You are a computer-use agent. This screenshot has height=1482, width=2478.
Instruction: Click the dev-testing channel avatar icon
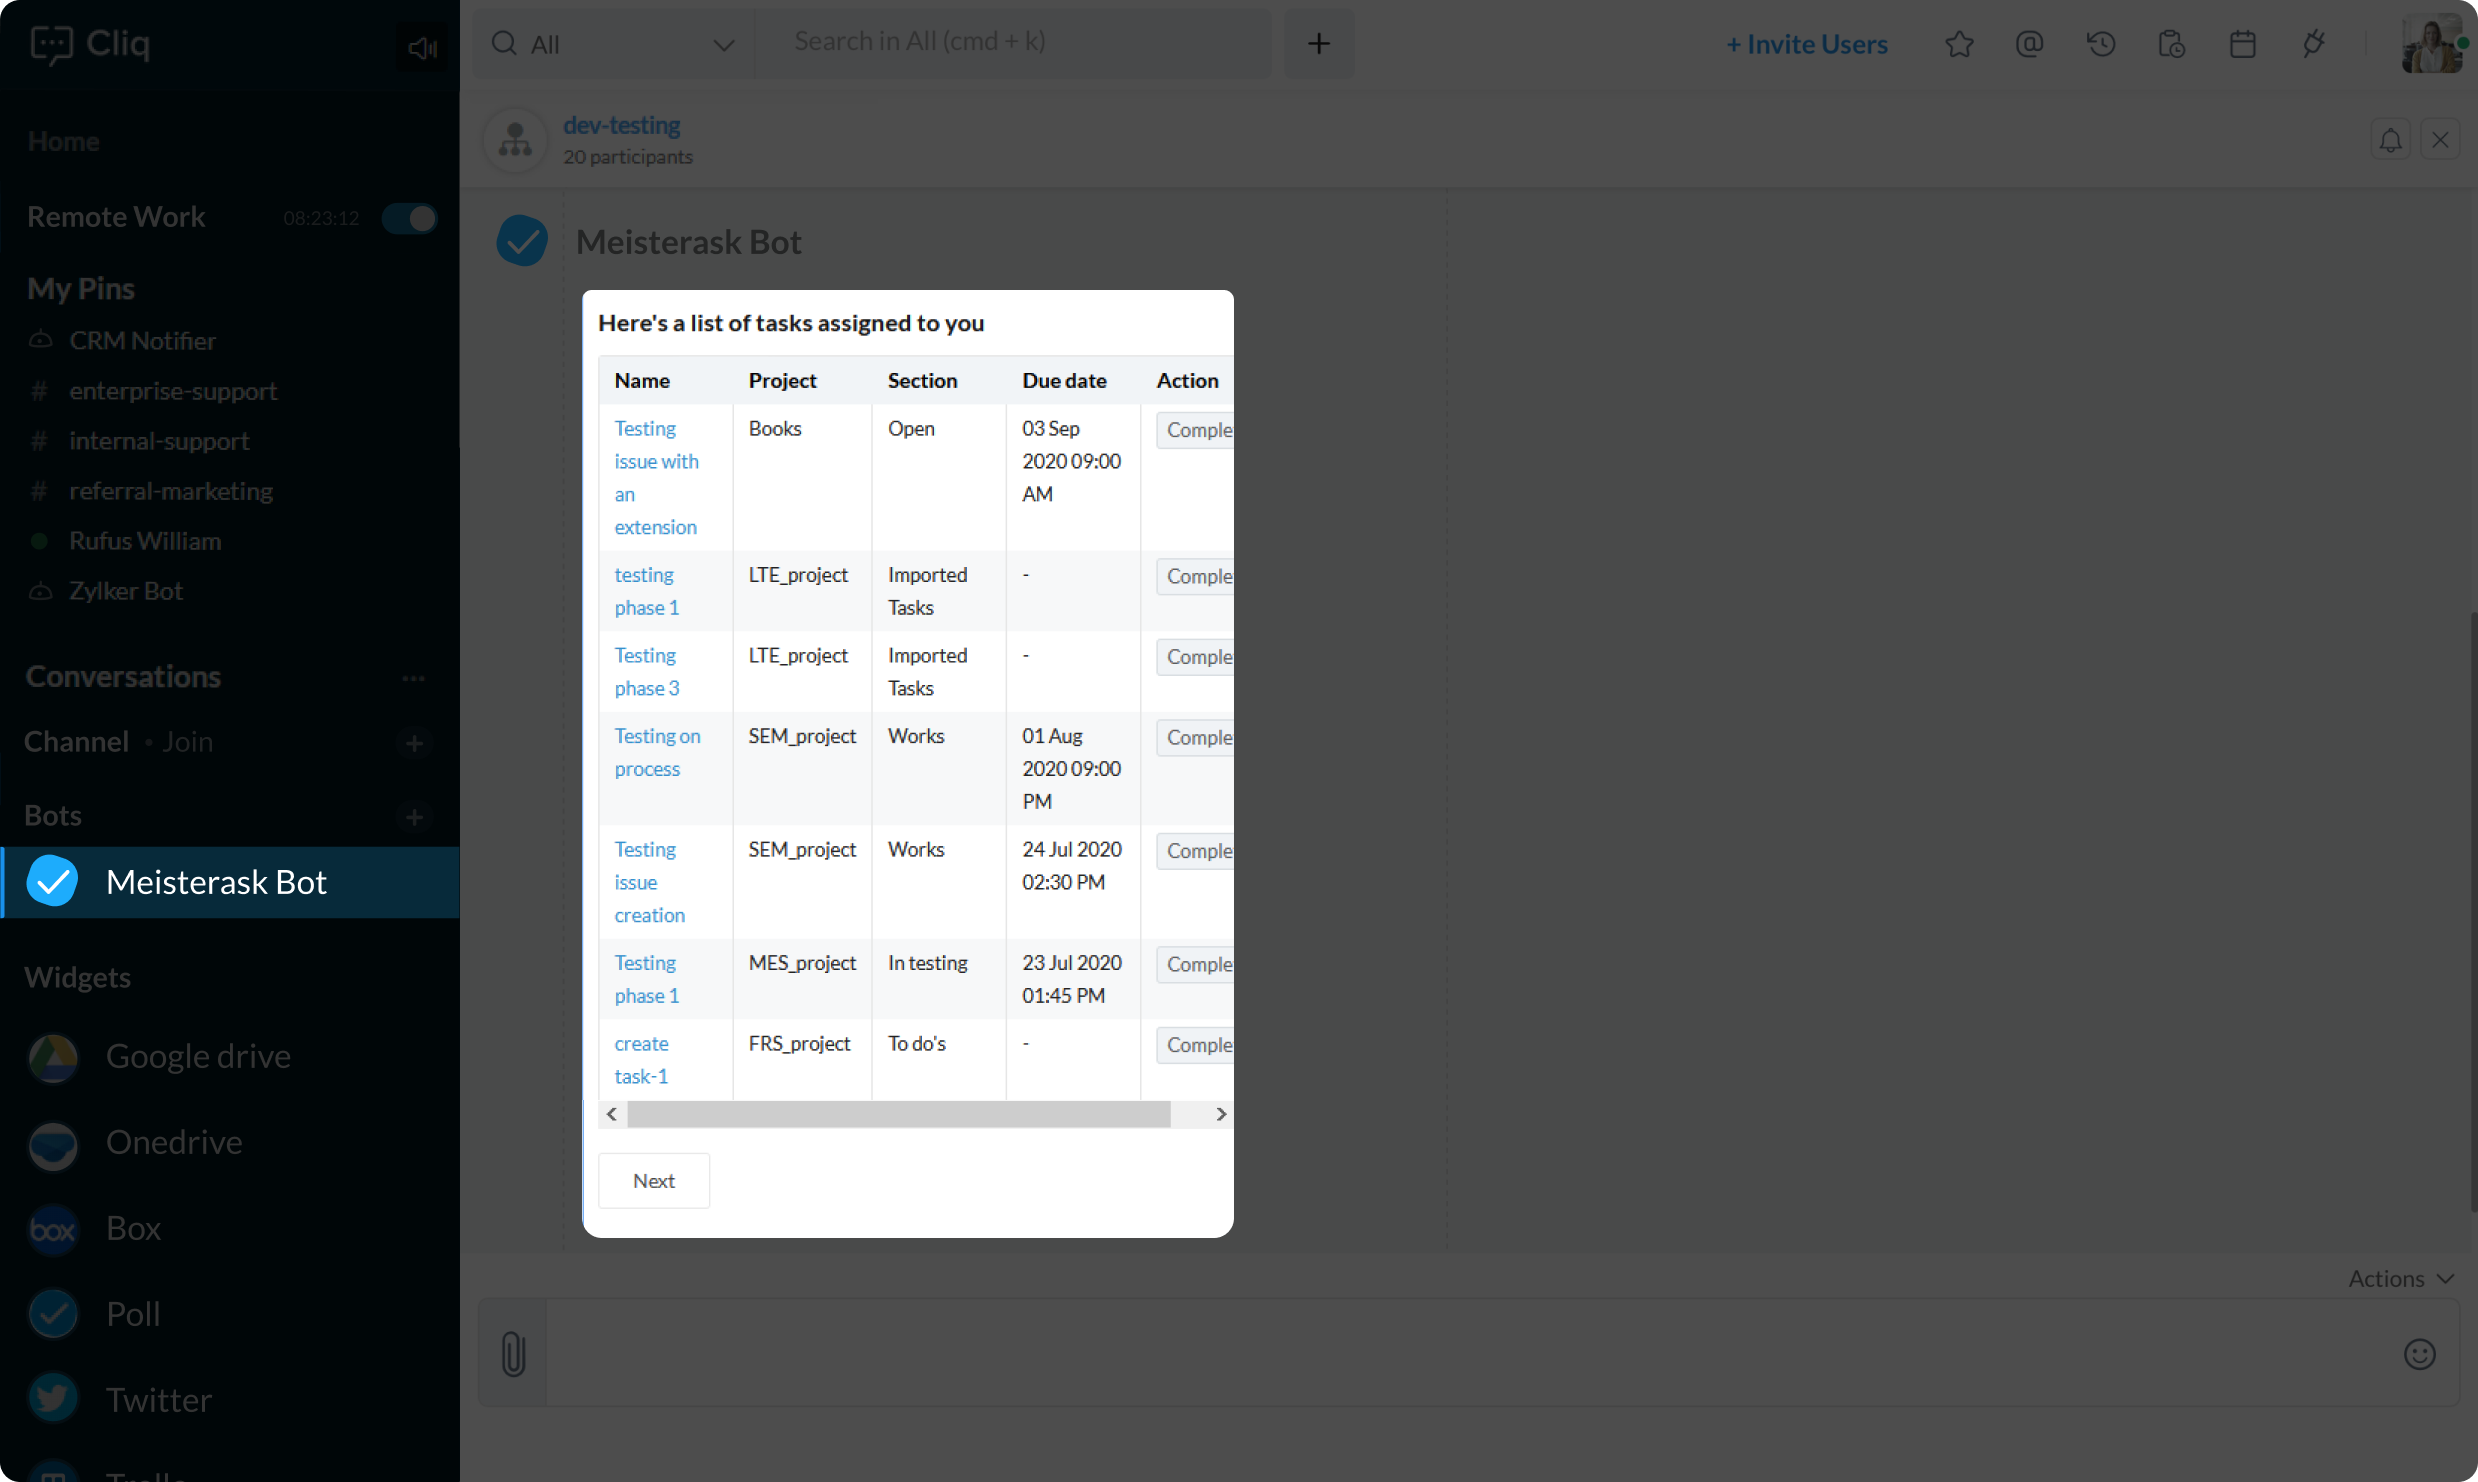click(x=515, y=140)
